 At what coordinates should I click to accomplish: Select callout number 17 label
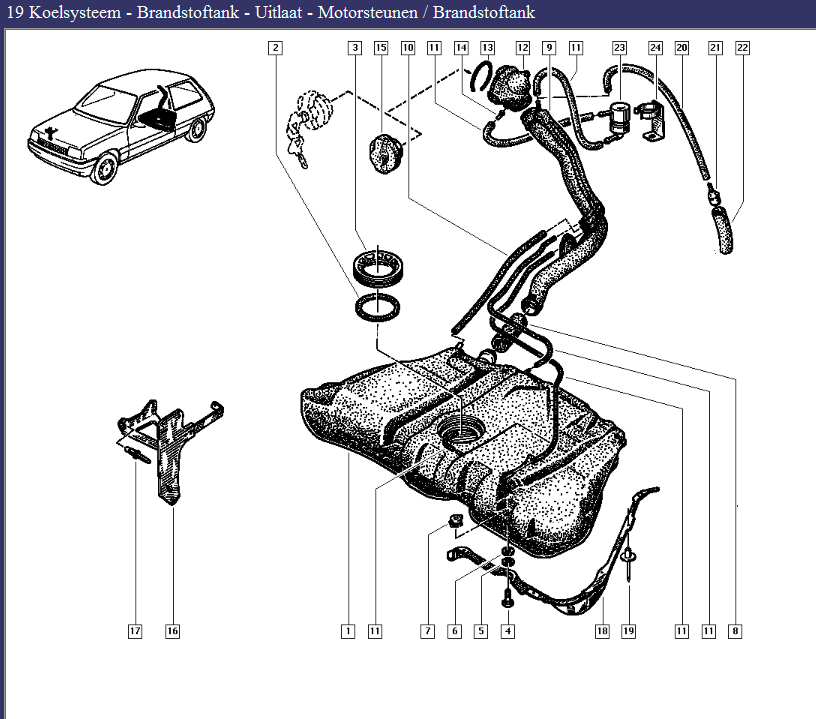[x=135, y=631]
